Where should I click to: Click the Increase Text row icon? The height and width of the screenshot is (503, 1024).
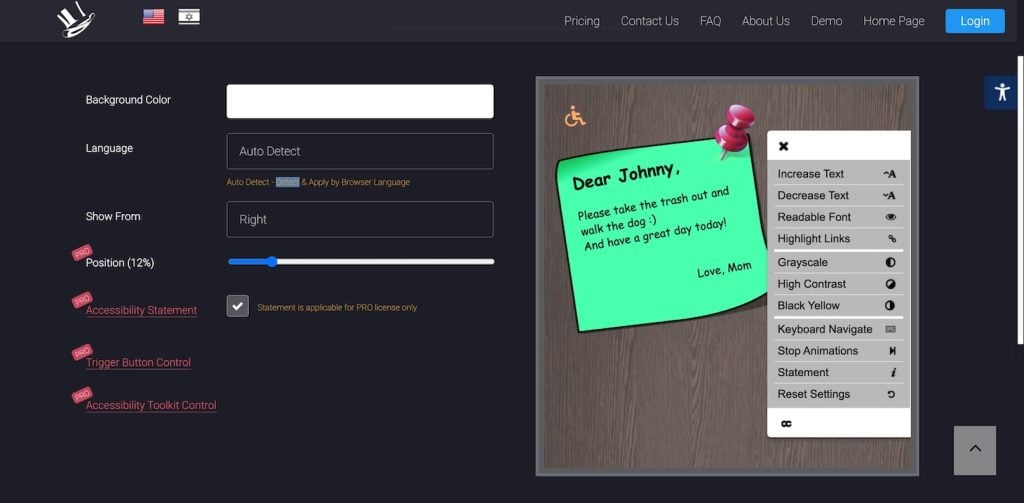[889, 174]
